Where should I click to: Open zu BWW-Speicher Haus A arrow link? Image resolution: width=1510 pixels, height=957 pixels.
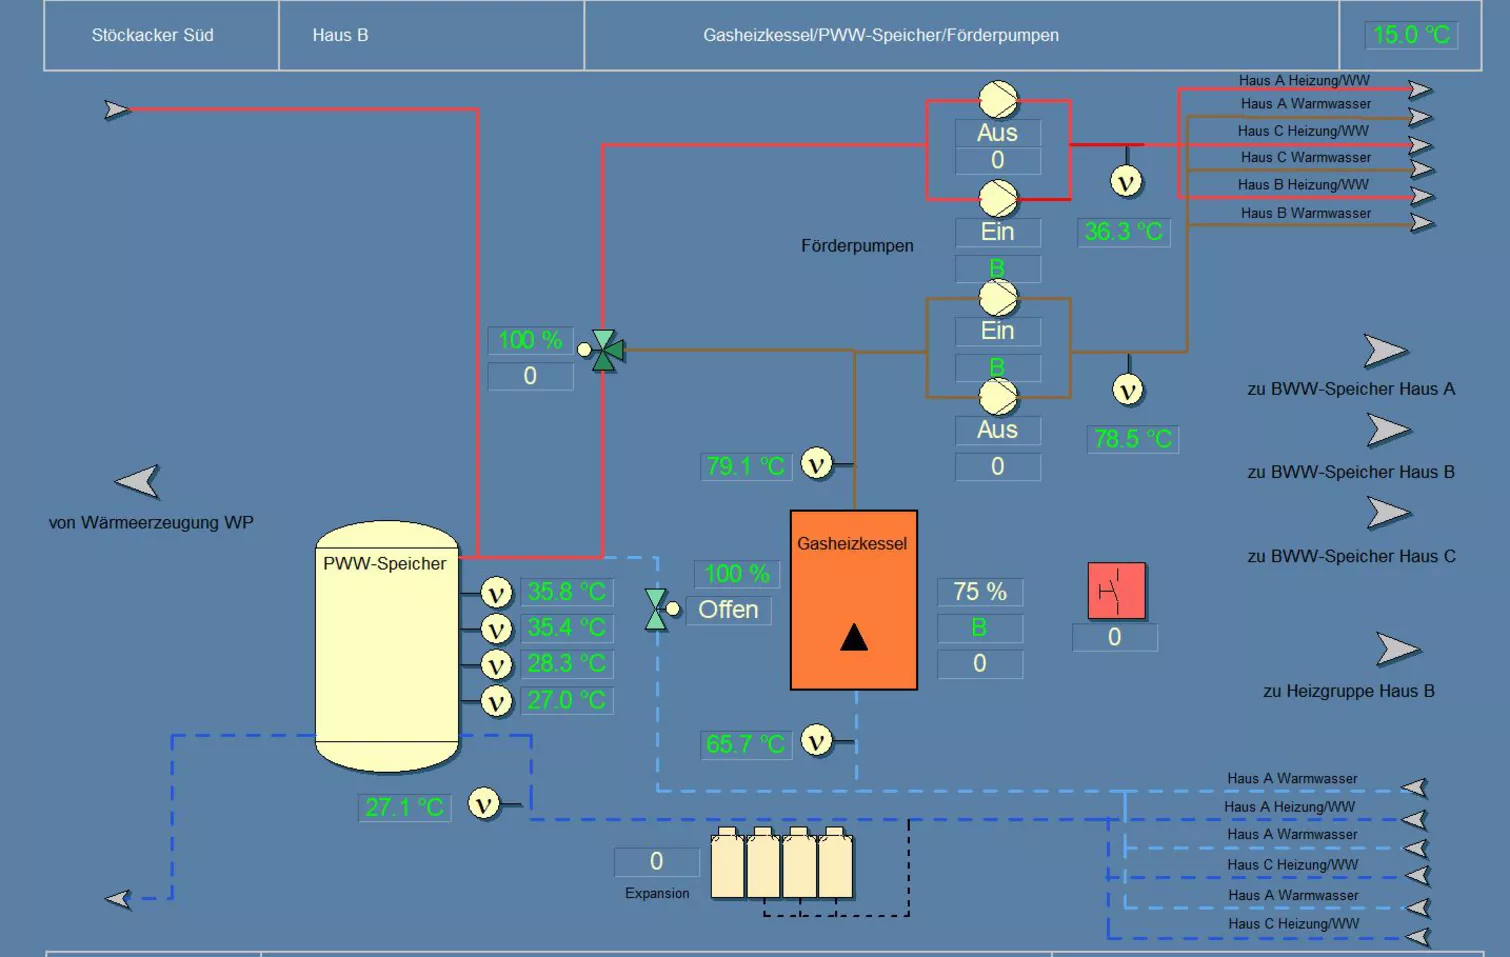point(1385,351)
